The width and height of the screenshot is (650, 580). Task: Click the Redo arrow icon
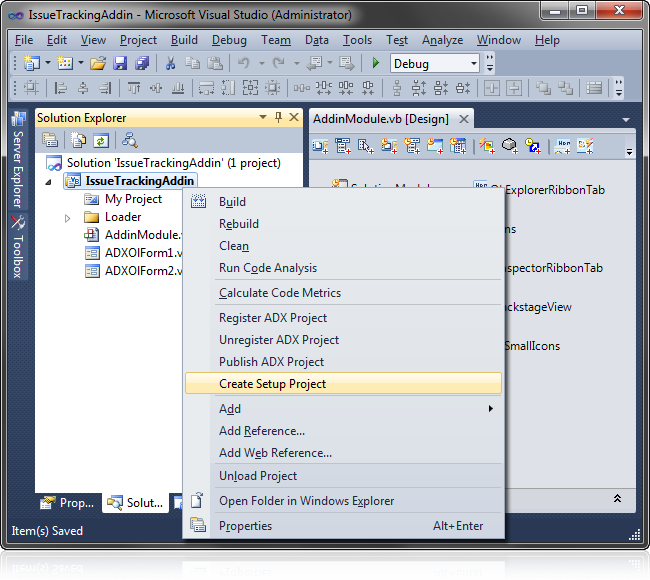coord(279,63)
